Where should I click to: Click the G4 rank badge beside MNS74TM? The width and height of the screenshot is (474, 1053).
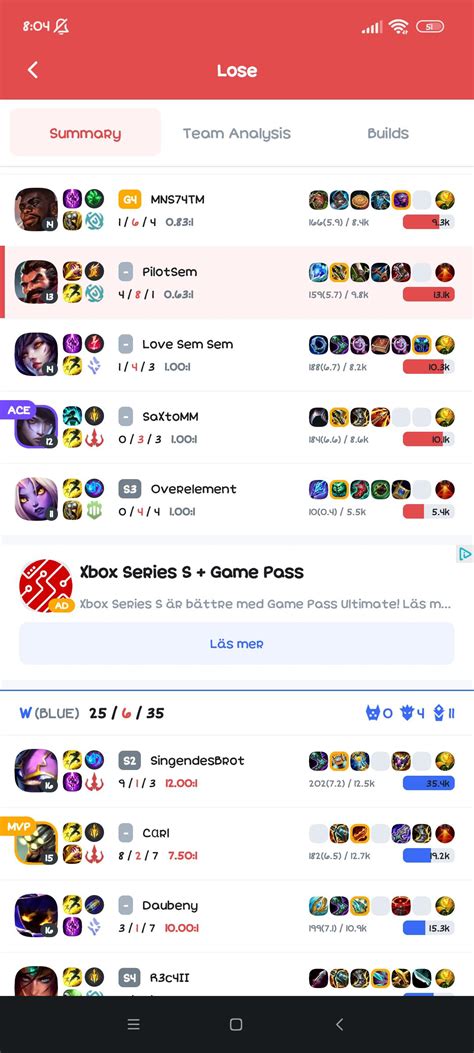click(x=130, y=199)
